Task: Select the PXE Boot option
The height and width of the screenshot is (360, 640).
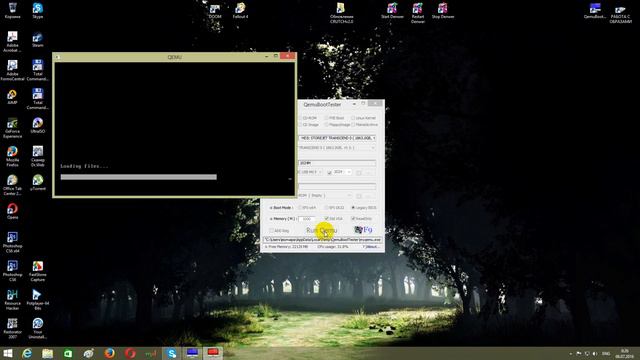Action: coord(335,118)
